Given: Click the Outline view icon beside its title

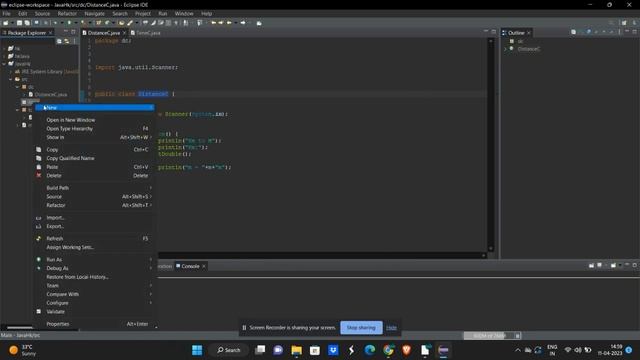Looking at the screenshot, I should pyautogui.click(x=504, y=33).
